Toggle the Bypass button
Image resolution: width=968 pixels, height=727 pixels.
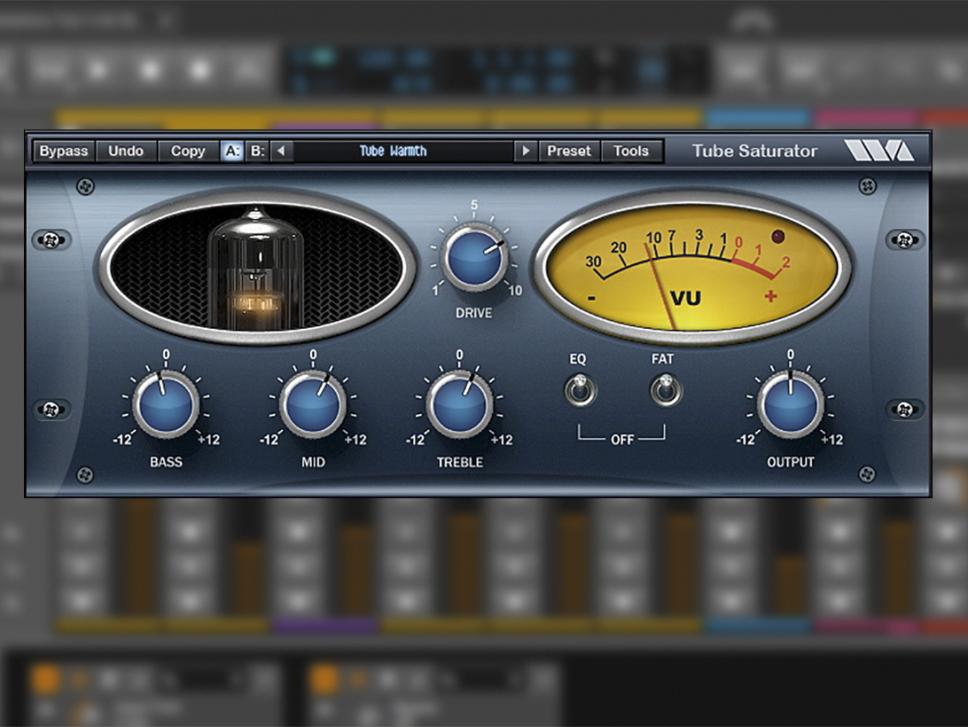coord(64,151)
